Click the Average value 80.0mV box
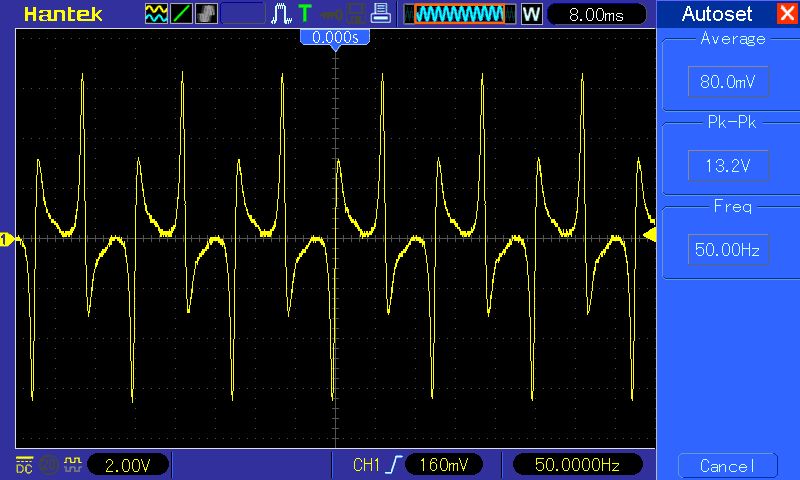This screenshot has height=480, width=800. (x=728, y=81)
